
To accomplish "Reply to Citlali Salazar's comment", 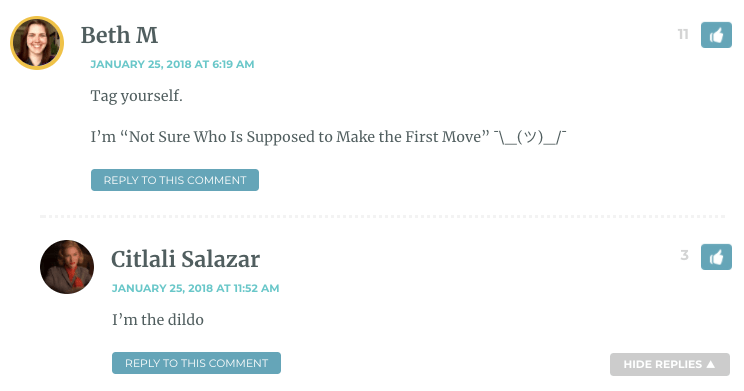I will 196,363.
